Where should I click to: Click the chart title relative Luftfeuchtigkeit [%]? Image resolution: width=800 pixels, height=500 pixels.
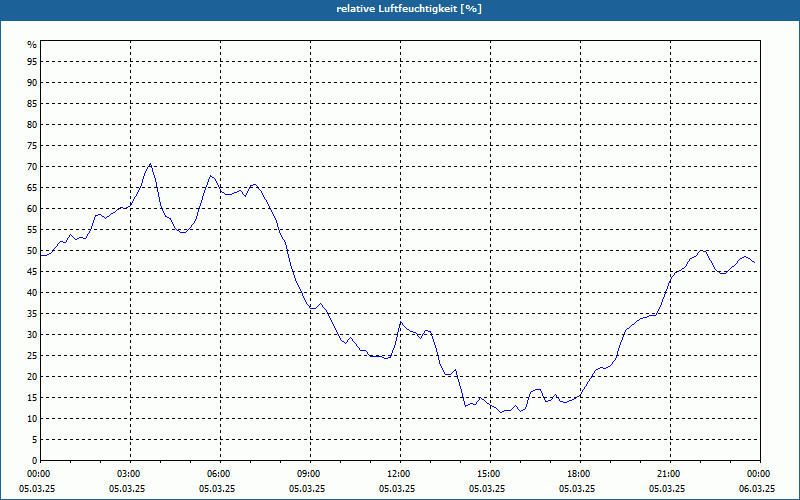[409, 9]
